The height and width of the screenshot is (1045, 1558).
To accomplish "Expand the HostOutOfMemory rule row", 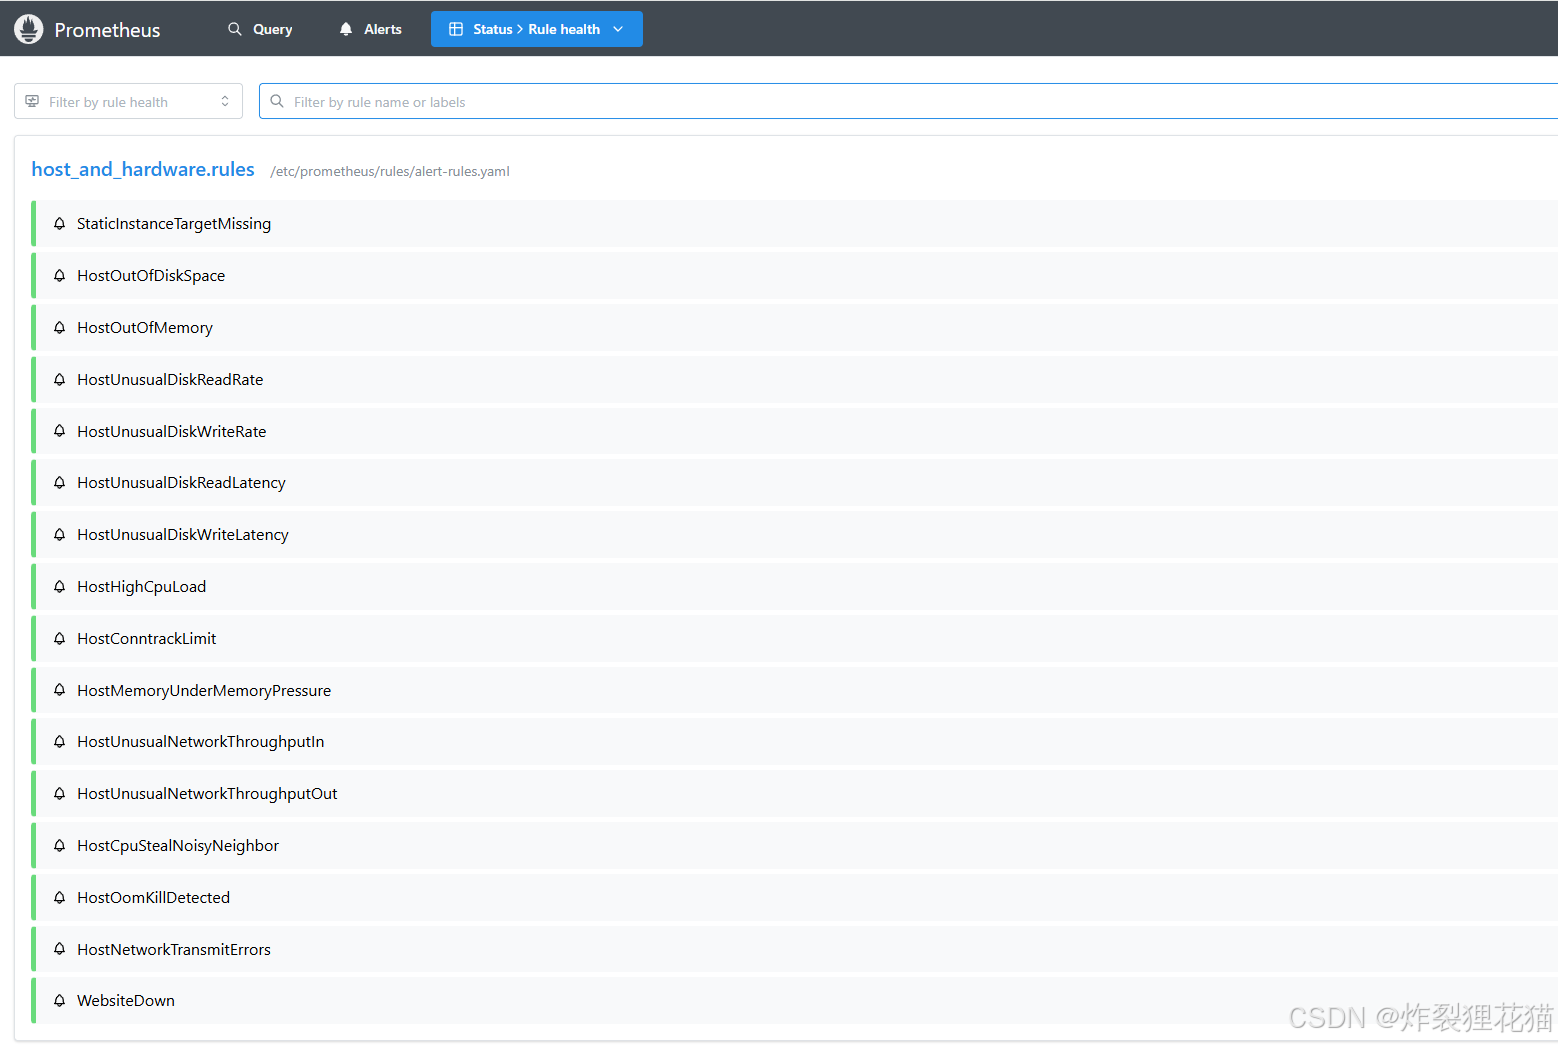I will [795, 327].
